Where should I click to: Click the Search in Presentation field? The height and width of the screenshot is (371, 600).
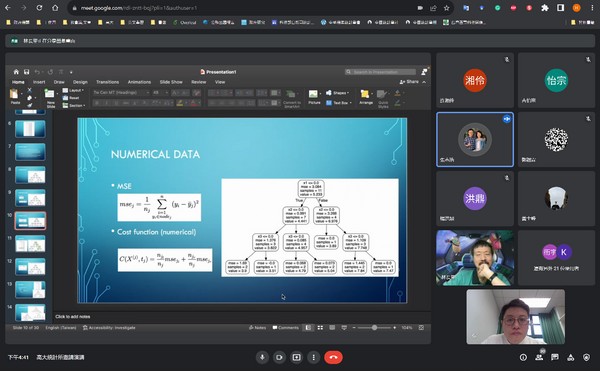pos(380,72)
